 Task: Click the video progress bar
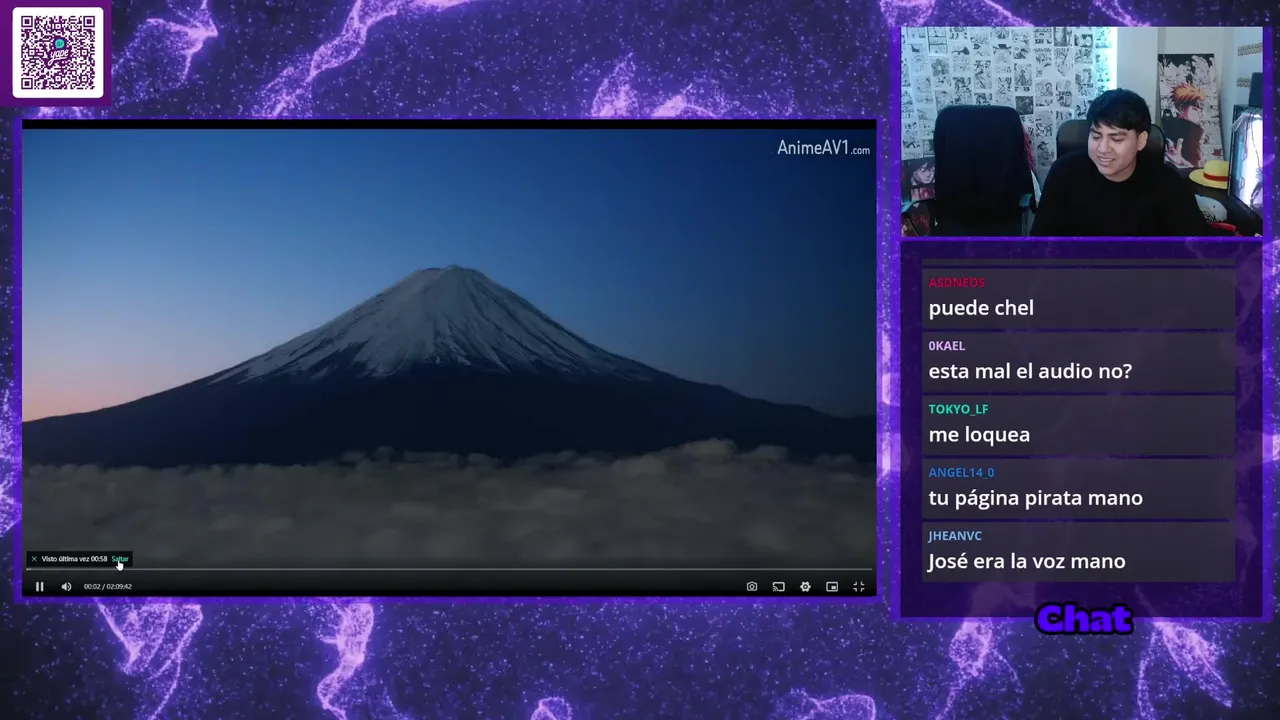tap(449, 570)
